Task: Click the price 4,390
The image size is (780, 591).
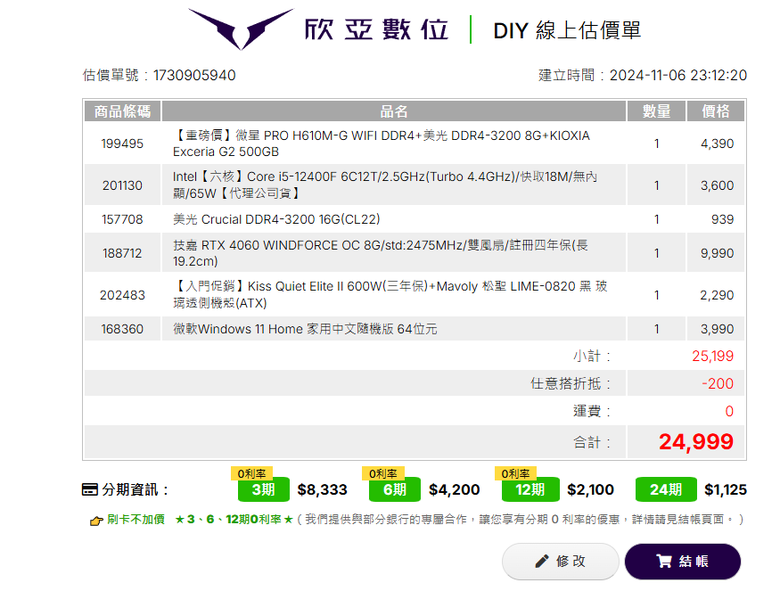Action: tap(717, 144)
